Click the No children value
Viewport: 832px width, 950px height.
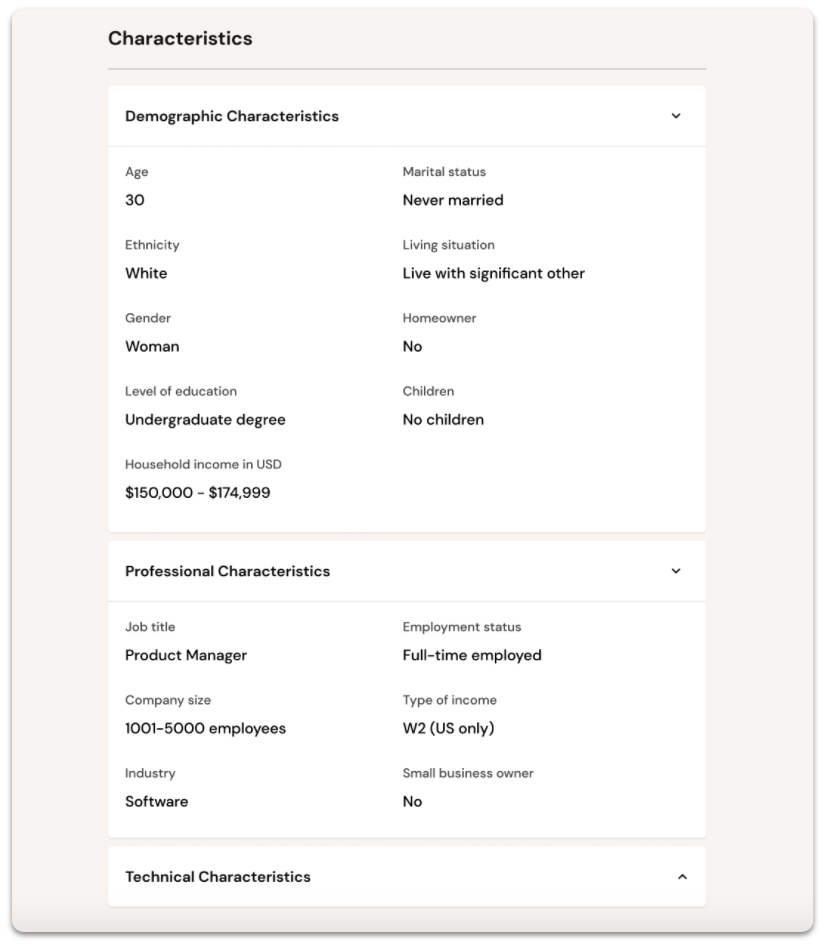(443, 420)
